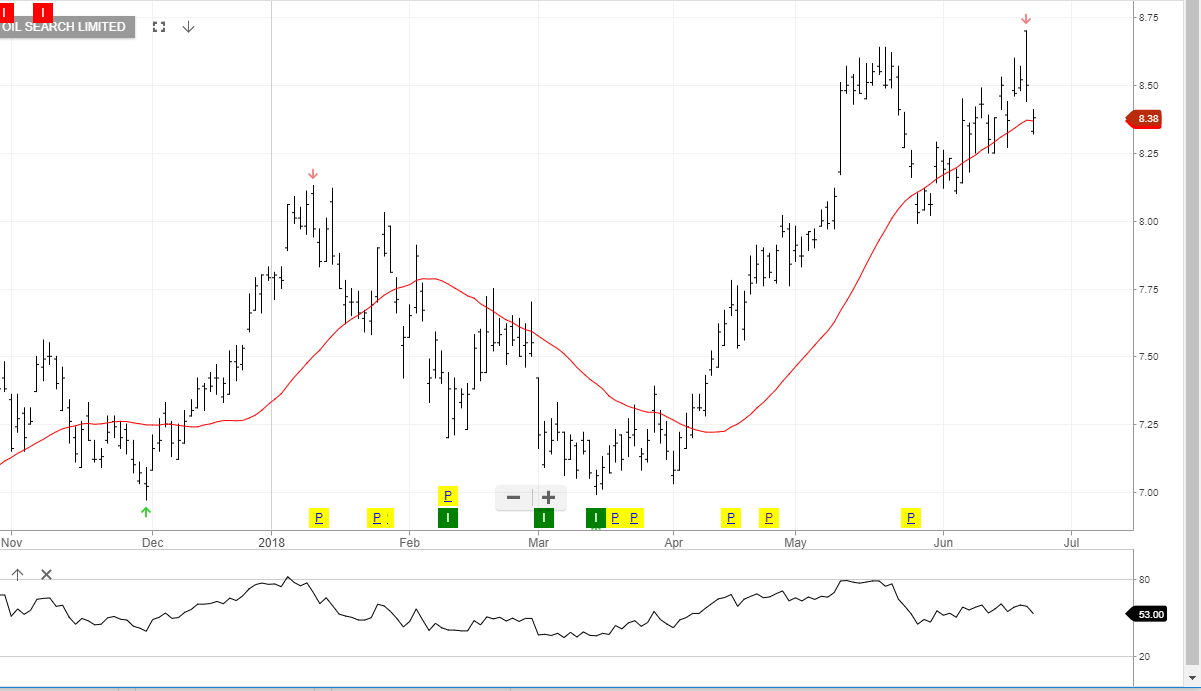Image resolution: width=1201 pixels, height=691 pixels.
Task: Click the Dec label on the date axis
Action: pos(152,543)
